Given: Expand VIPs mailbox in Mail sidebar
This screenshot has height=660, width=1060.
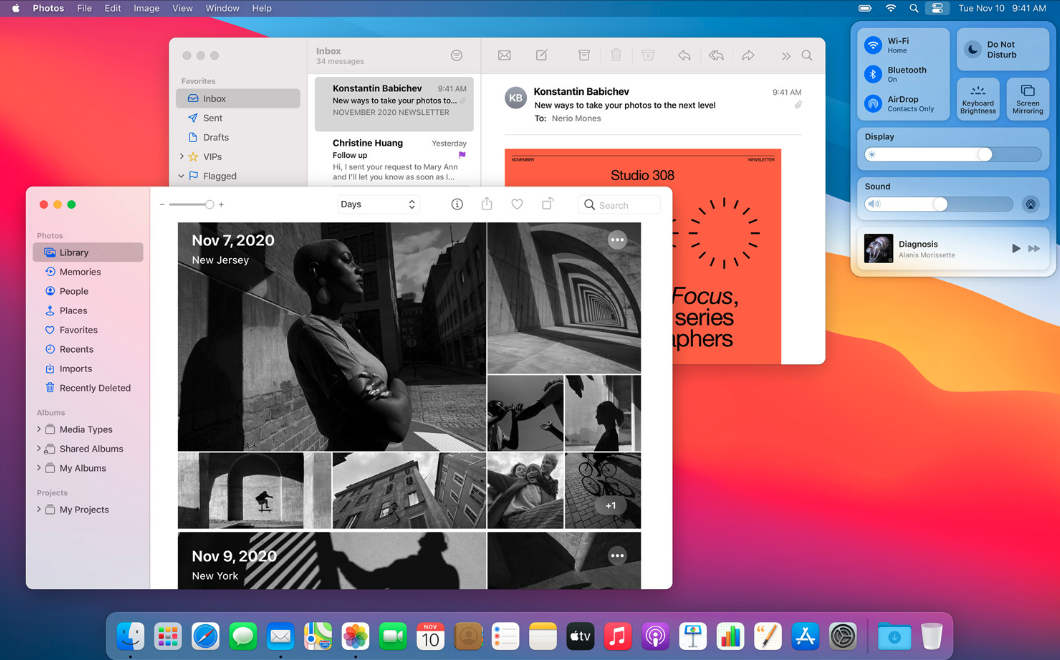Looking at the screenshot, I should pos(182,156).
